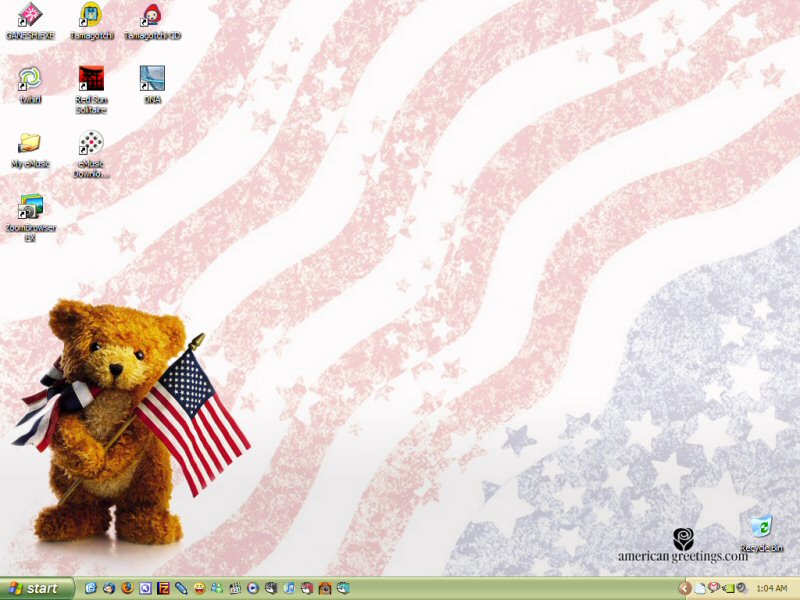Image resolution: width=800 pixels, height=600 pixels.
Task: Open the Recycle Bin
Action: [x=762, y=530]
